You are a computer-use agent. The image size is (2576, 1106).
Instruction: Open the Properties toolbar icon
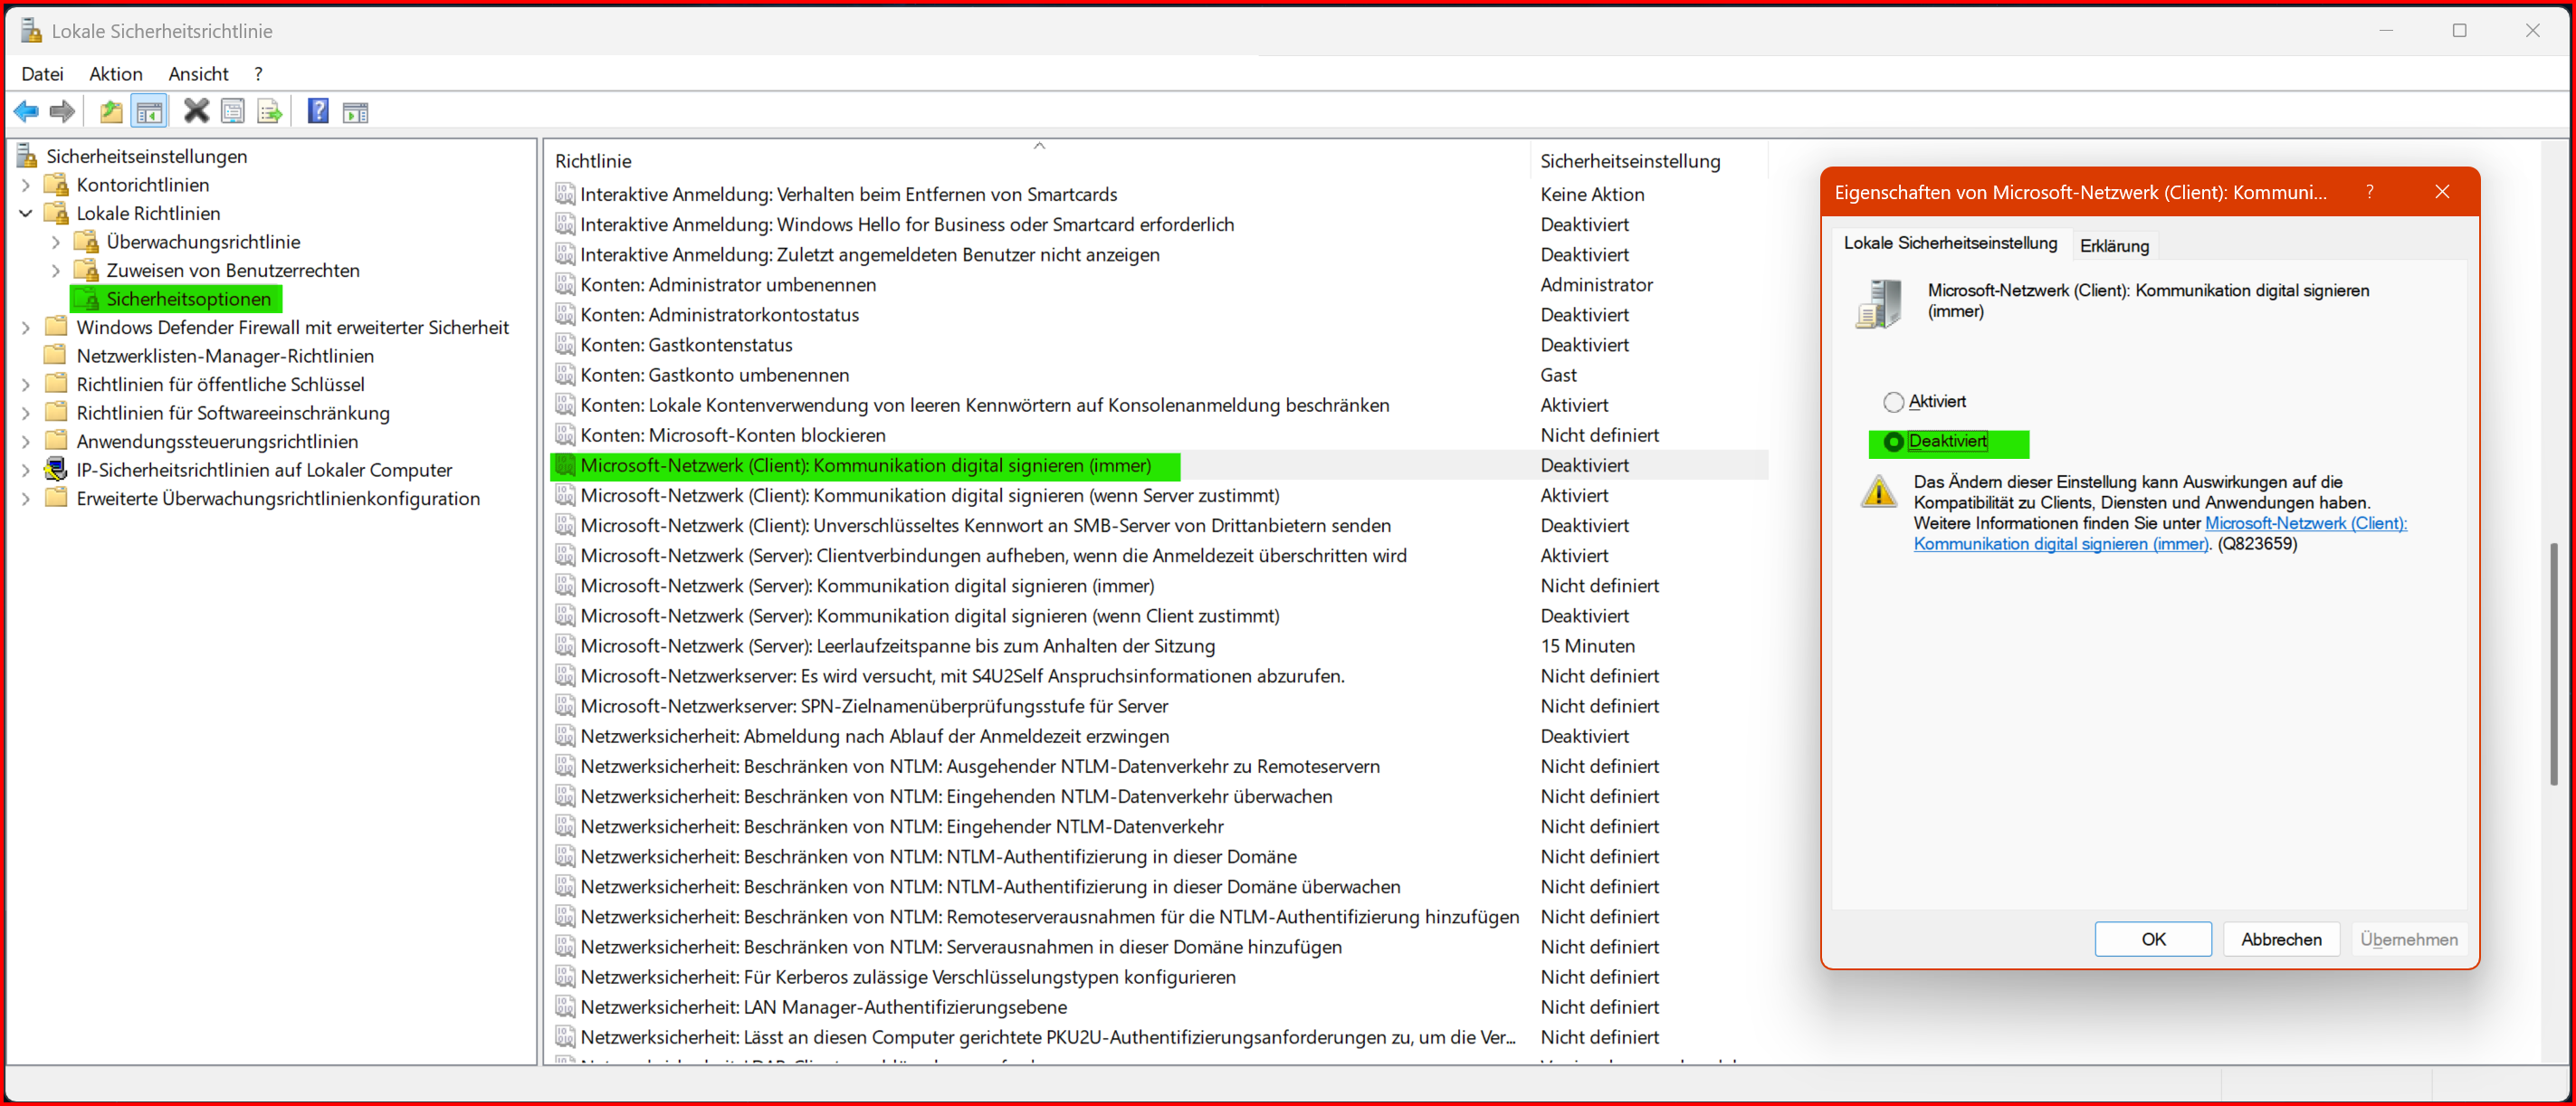(x=232, y=111)
